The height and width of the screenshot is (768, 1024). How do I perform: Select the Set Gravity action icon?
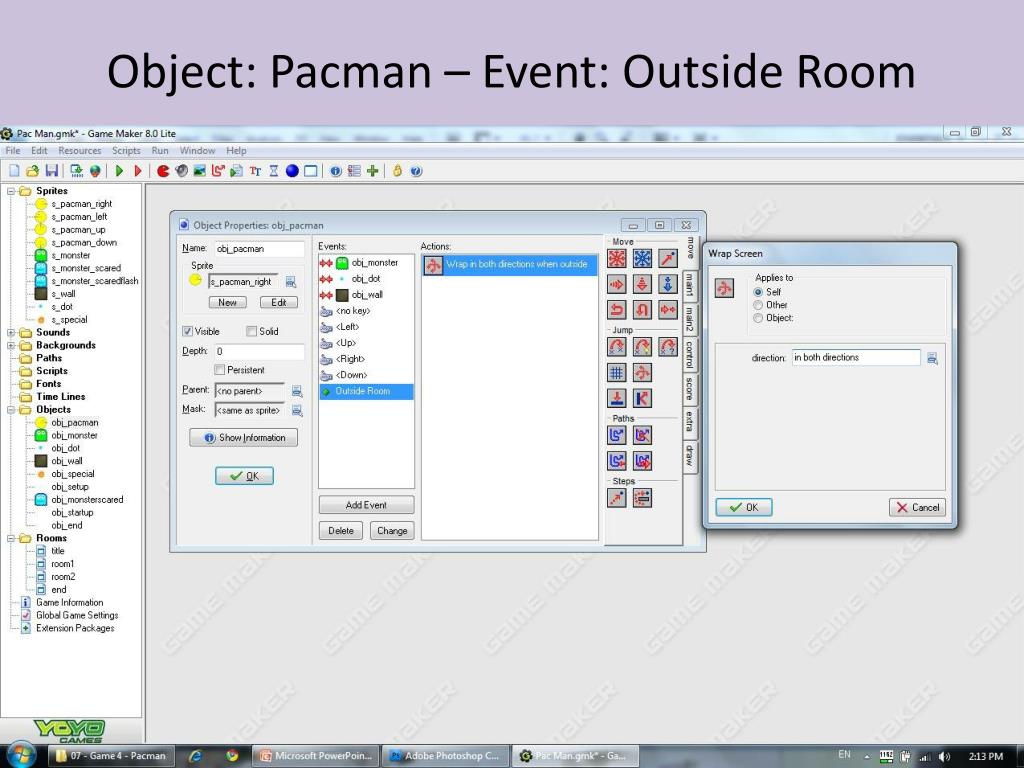coord(667,284)
